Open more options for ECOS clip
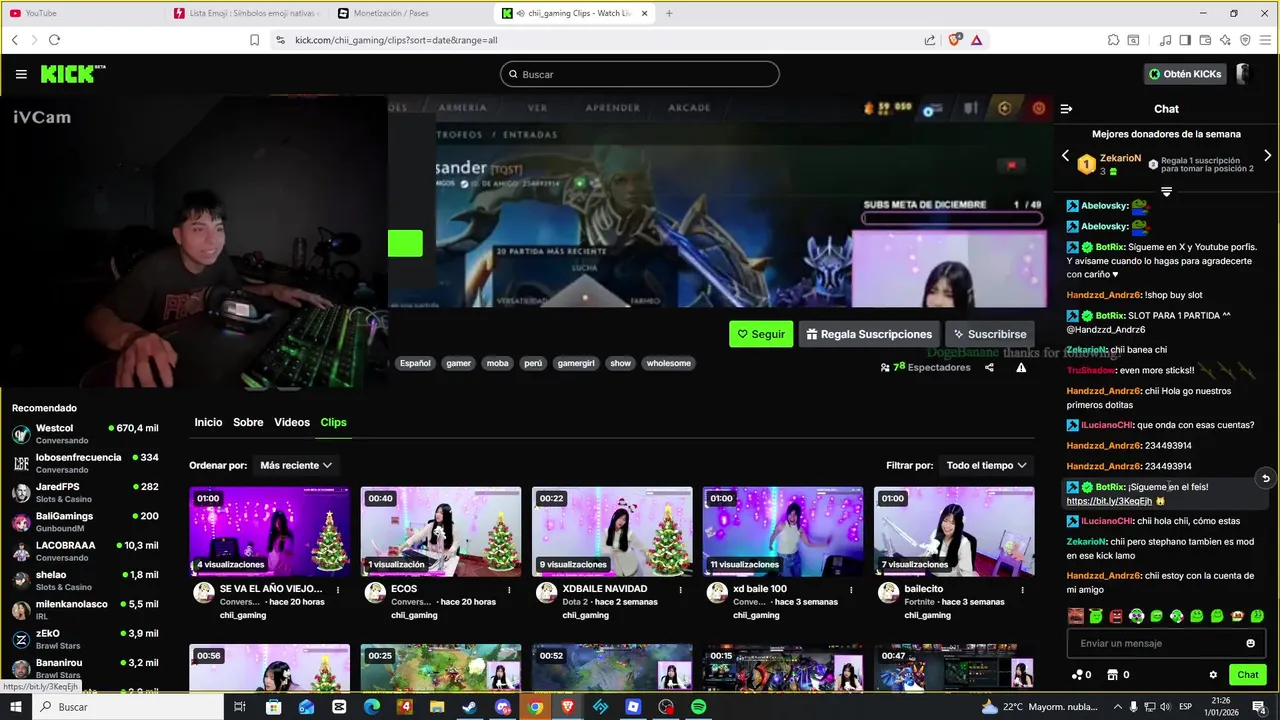This screenshot has width=1280, height=720. [509, 590]
